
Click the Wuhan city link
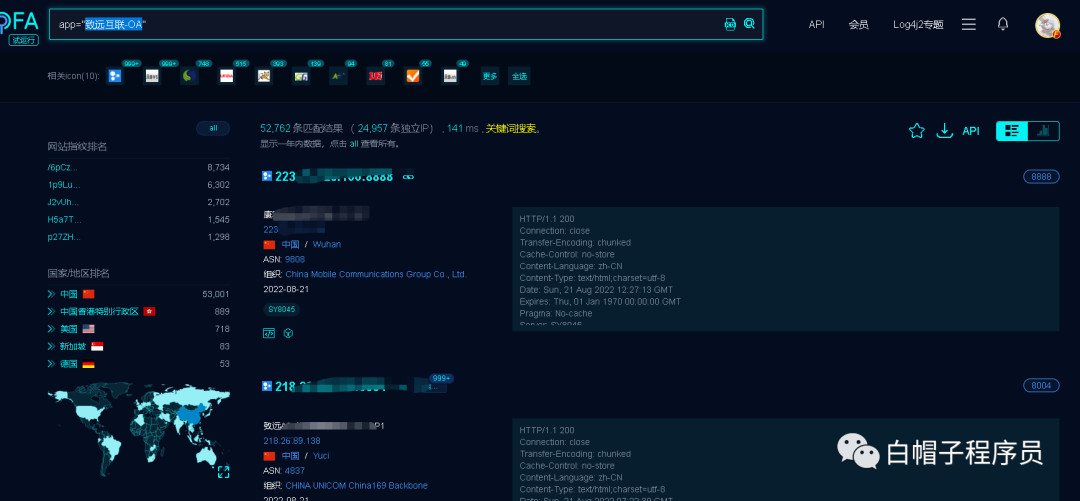pos(326,245)
